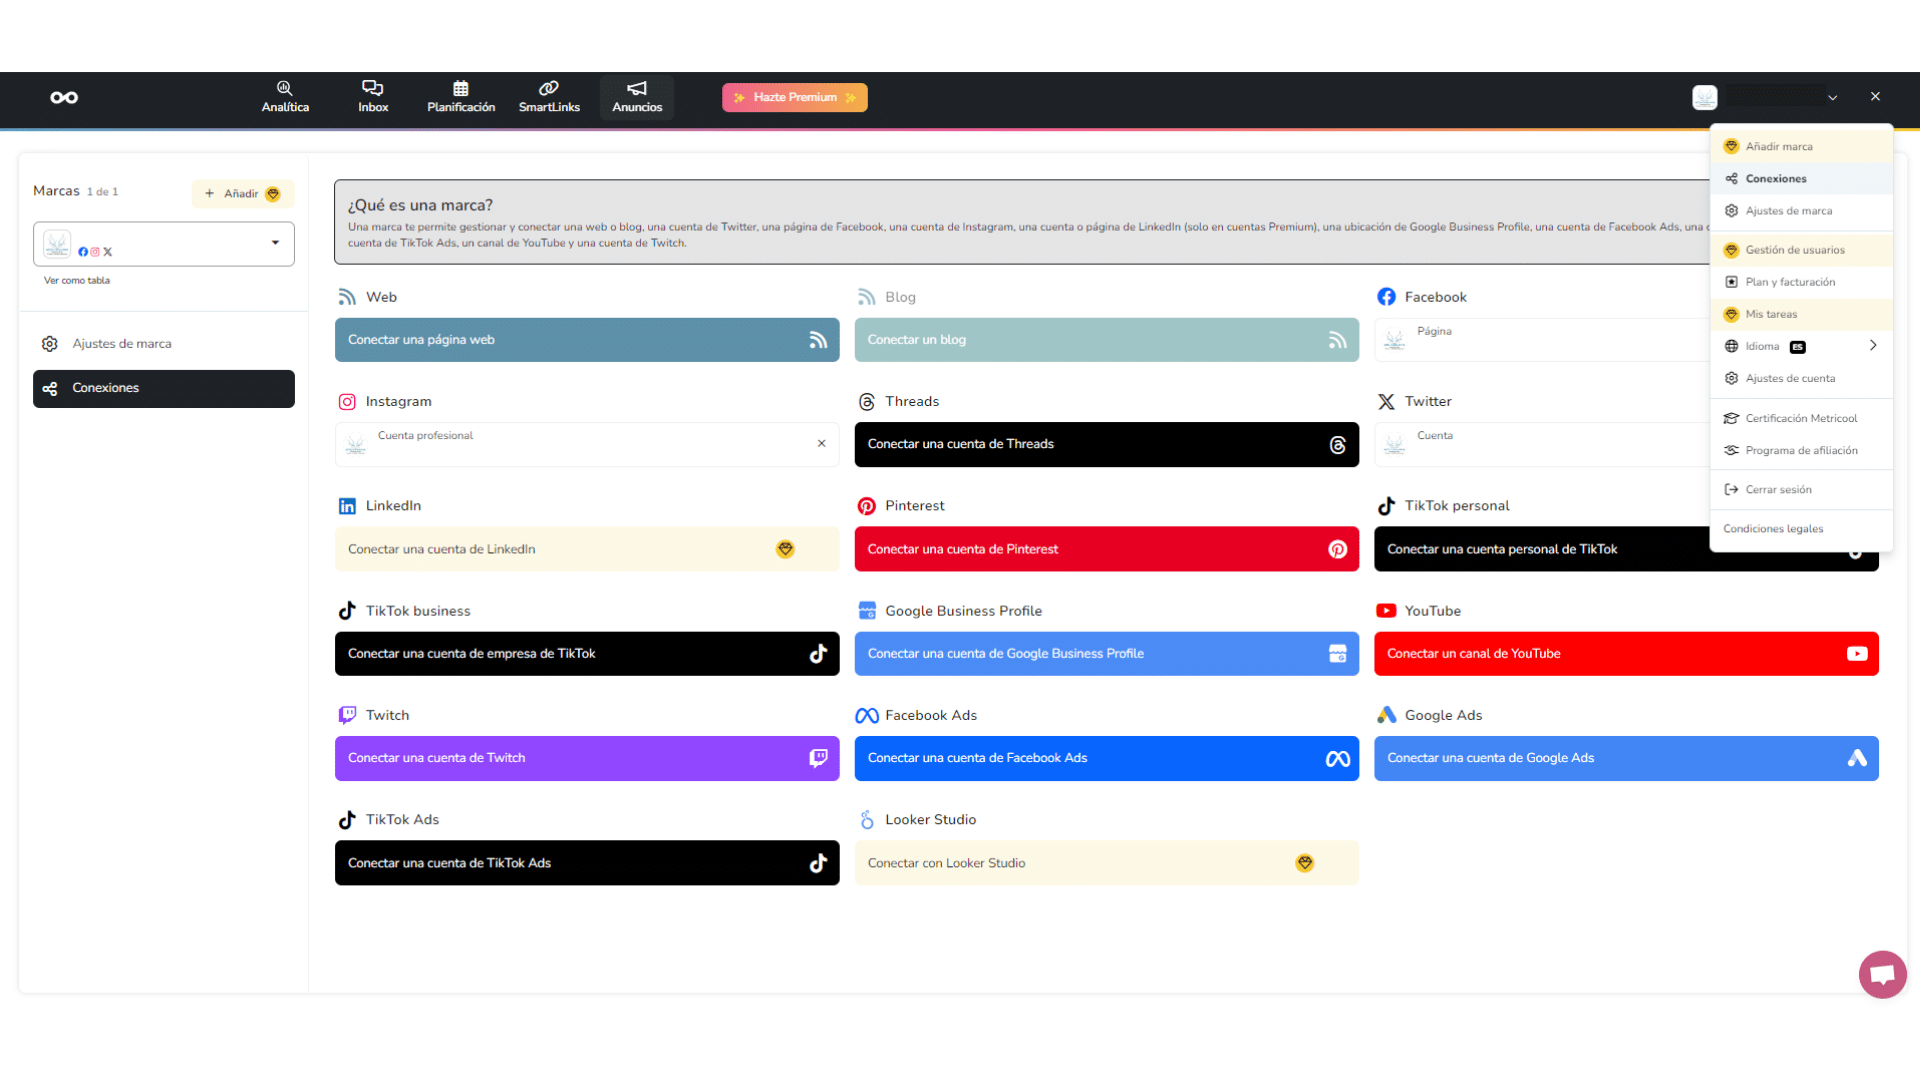The image size is (1920, 1080).
Task: Click the TikTok business logo icon
Action: pyautogui.click(x=347, y=611)
